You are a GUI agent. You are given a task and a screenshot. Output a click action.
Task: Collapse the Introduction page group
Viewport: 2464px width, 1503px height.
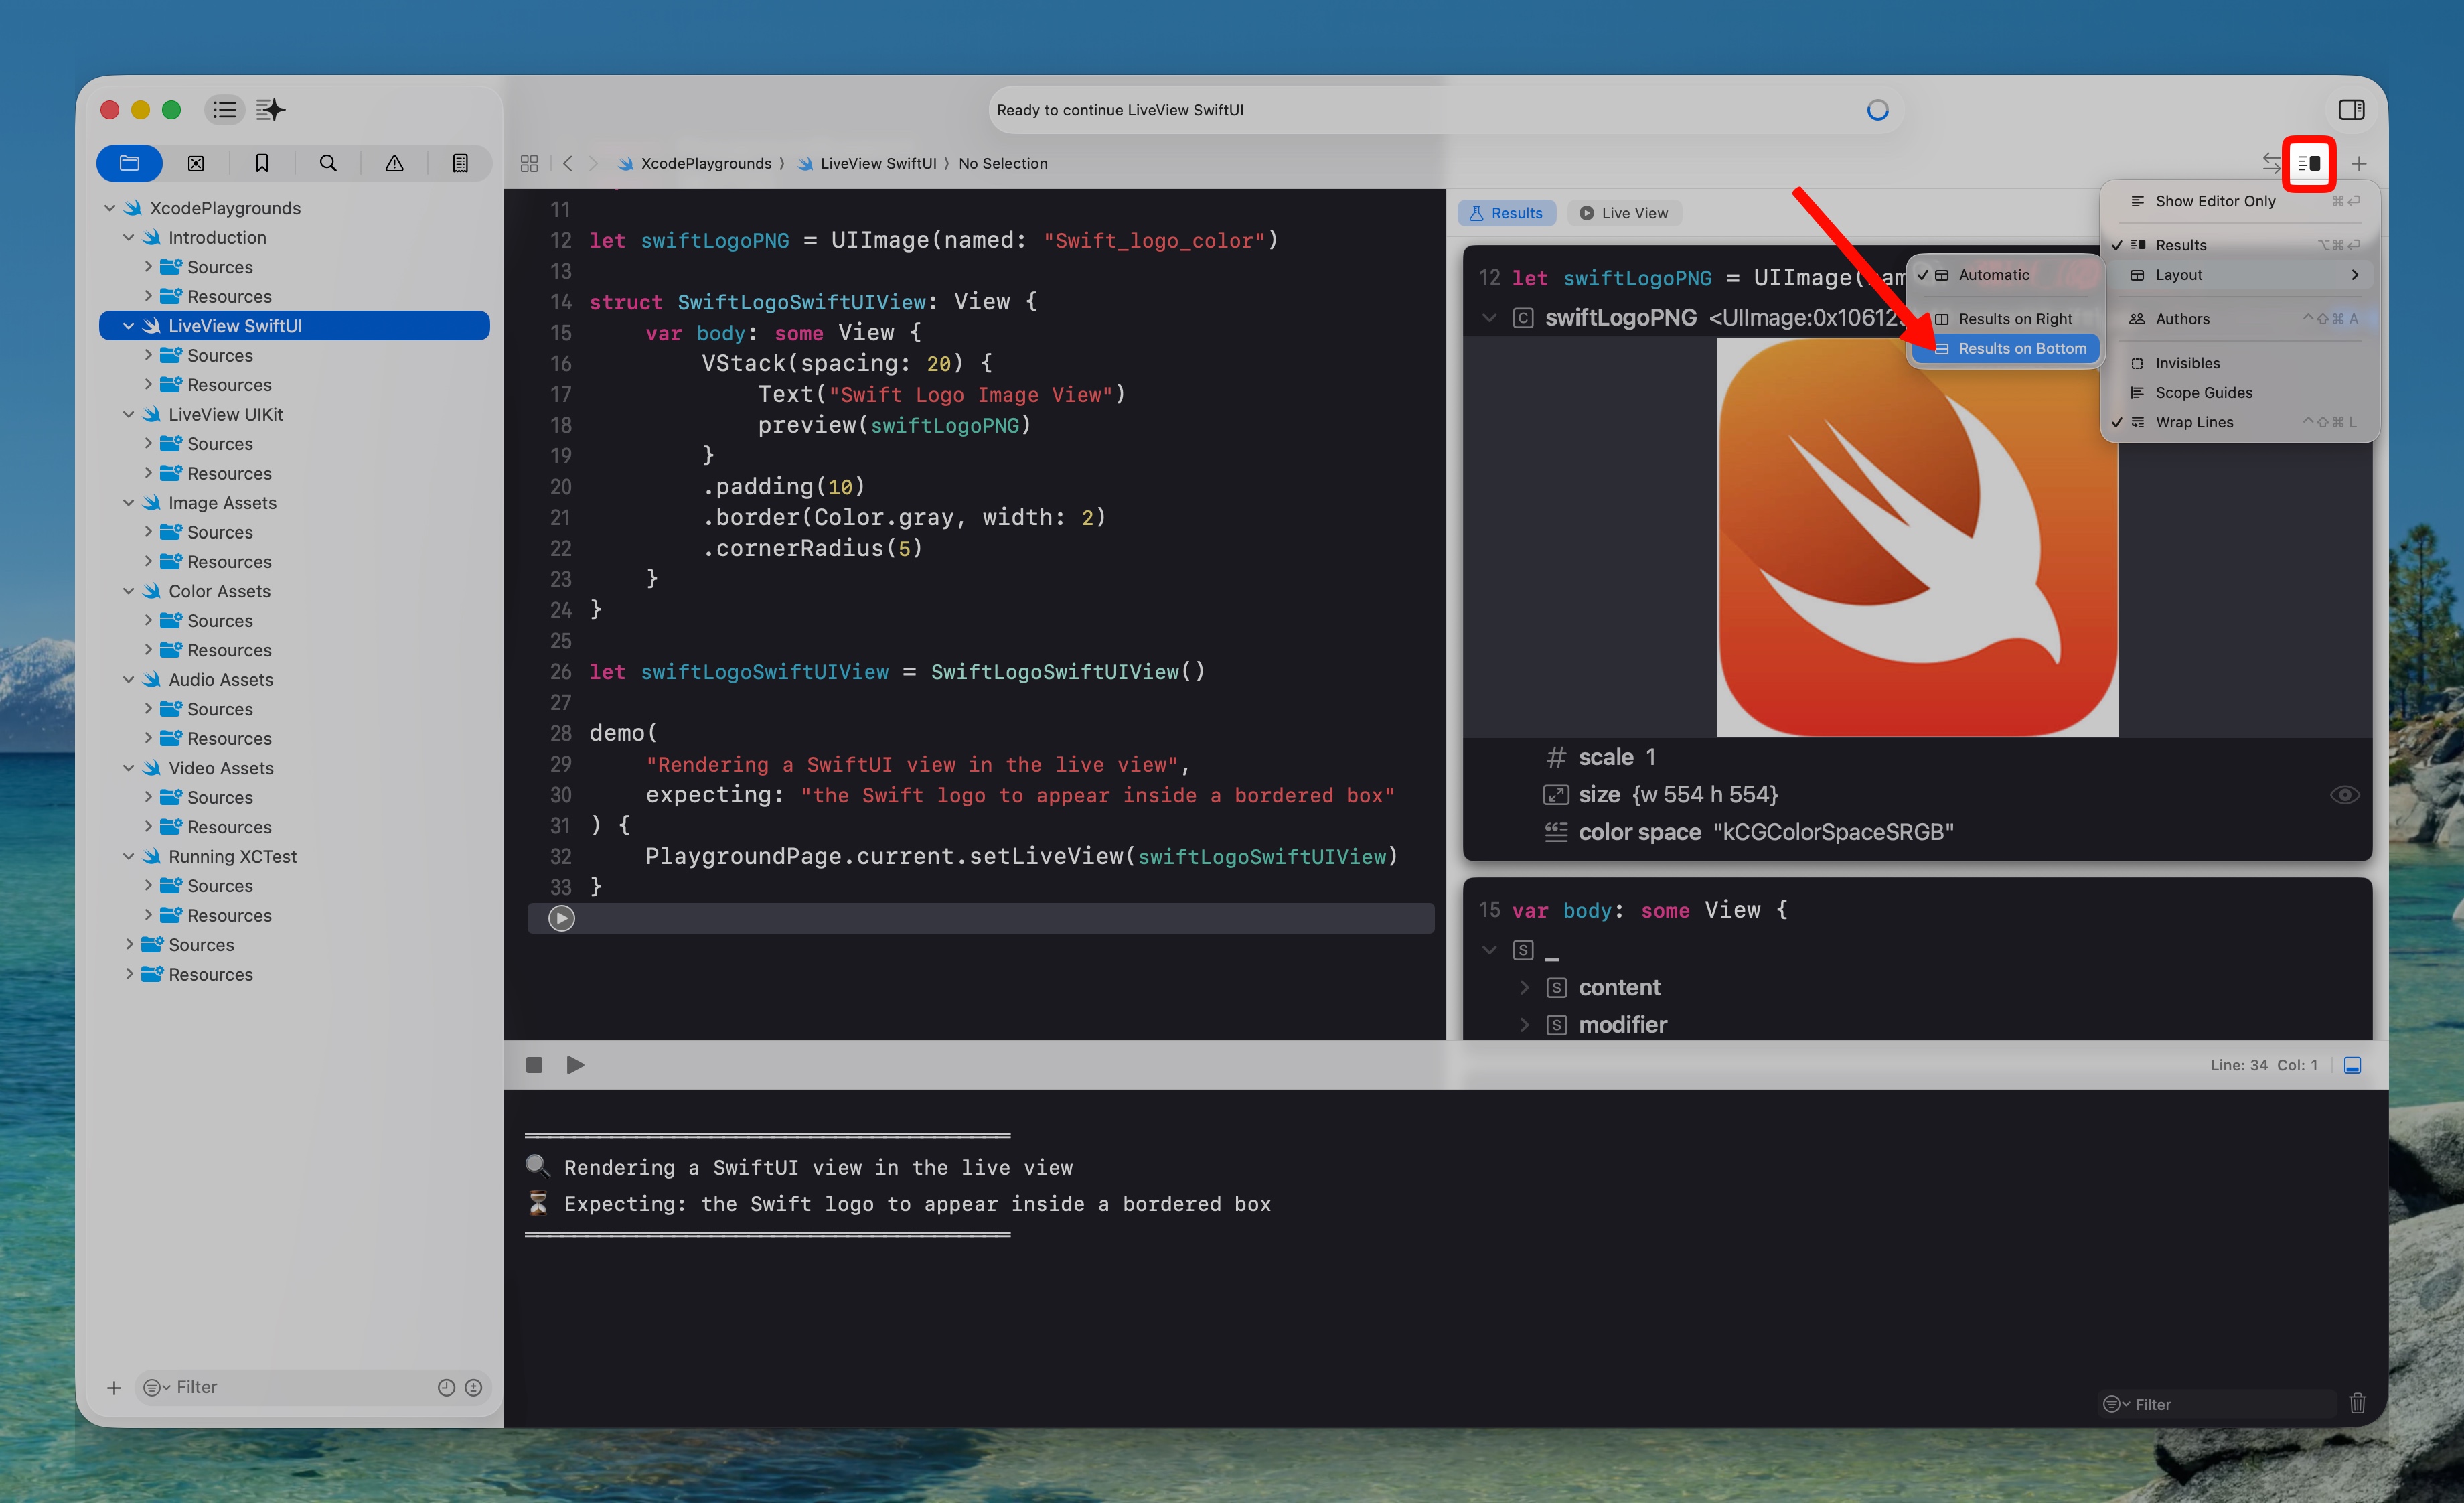[x=129, y=237]
